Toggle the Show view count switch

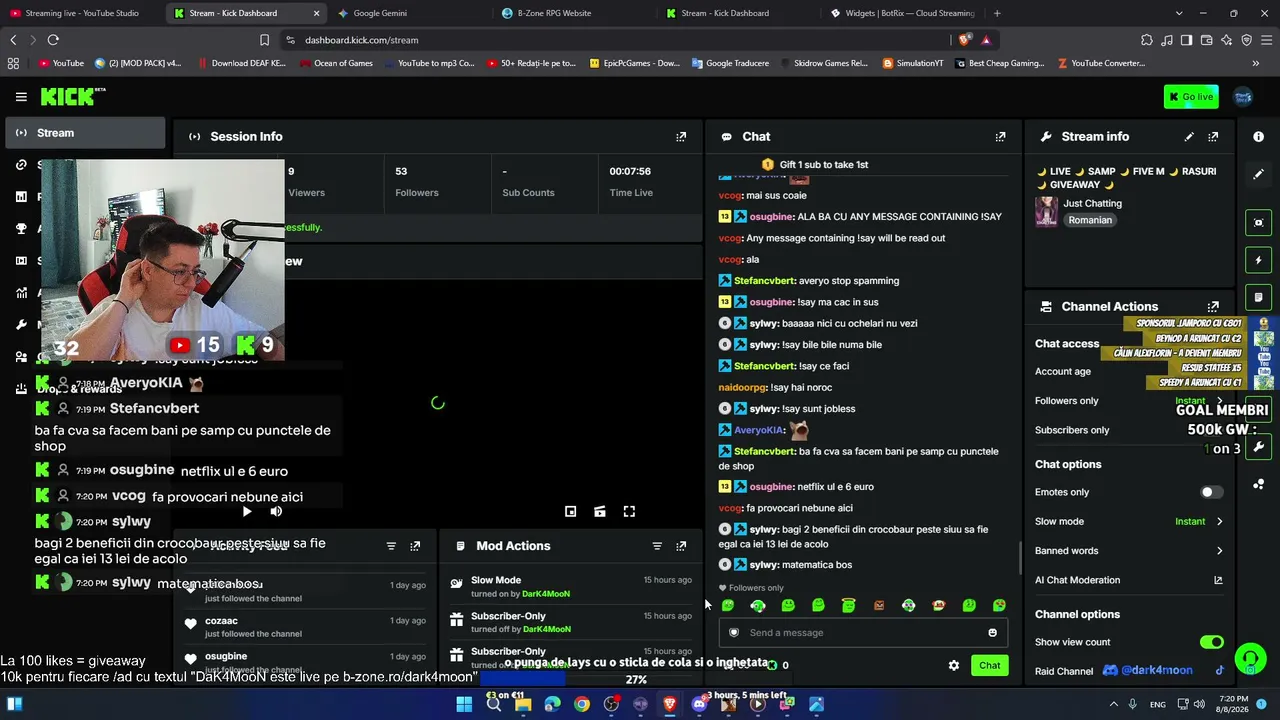1211,642
